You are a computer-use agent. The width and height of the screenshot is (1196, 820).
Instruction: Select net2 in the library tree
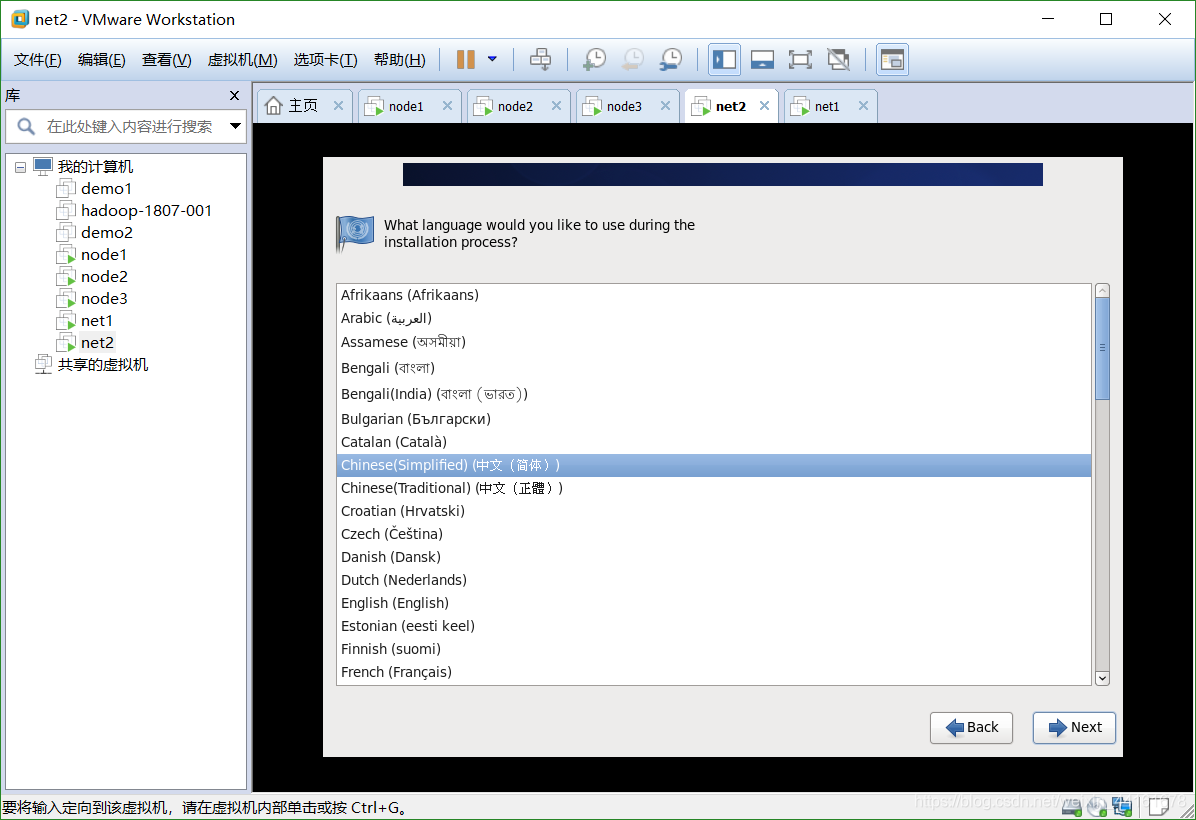tap(97, 343)
